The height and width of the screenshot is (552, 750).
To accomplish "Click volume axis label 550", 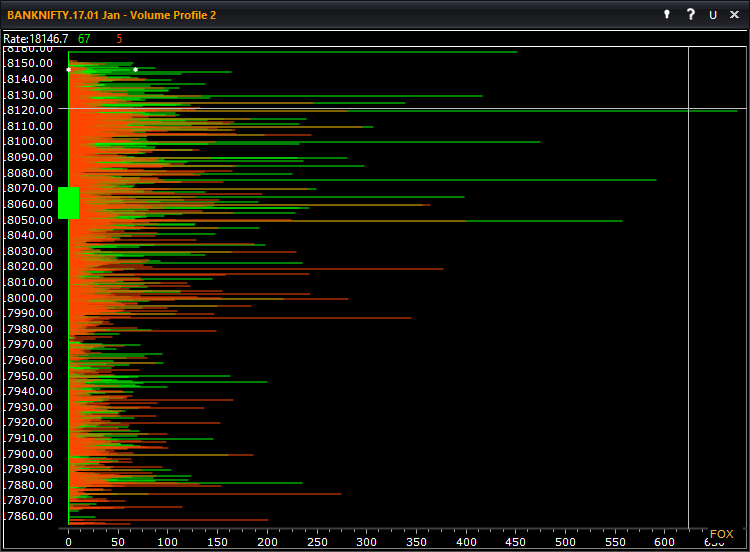I will pos(615,542).
